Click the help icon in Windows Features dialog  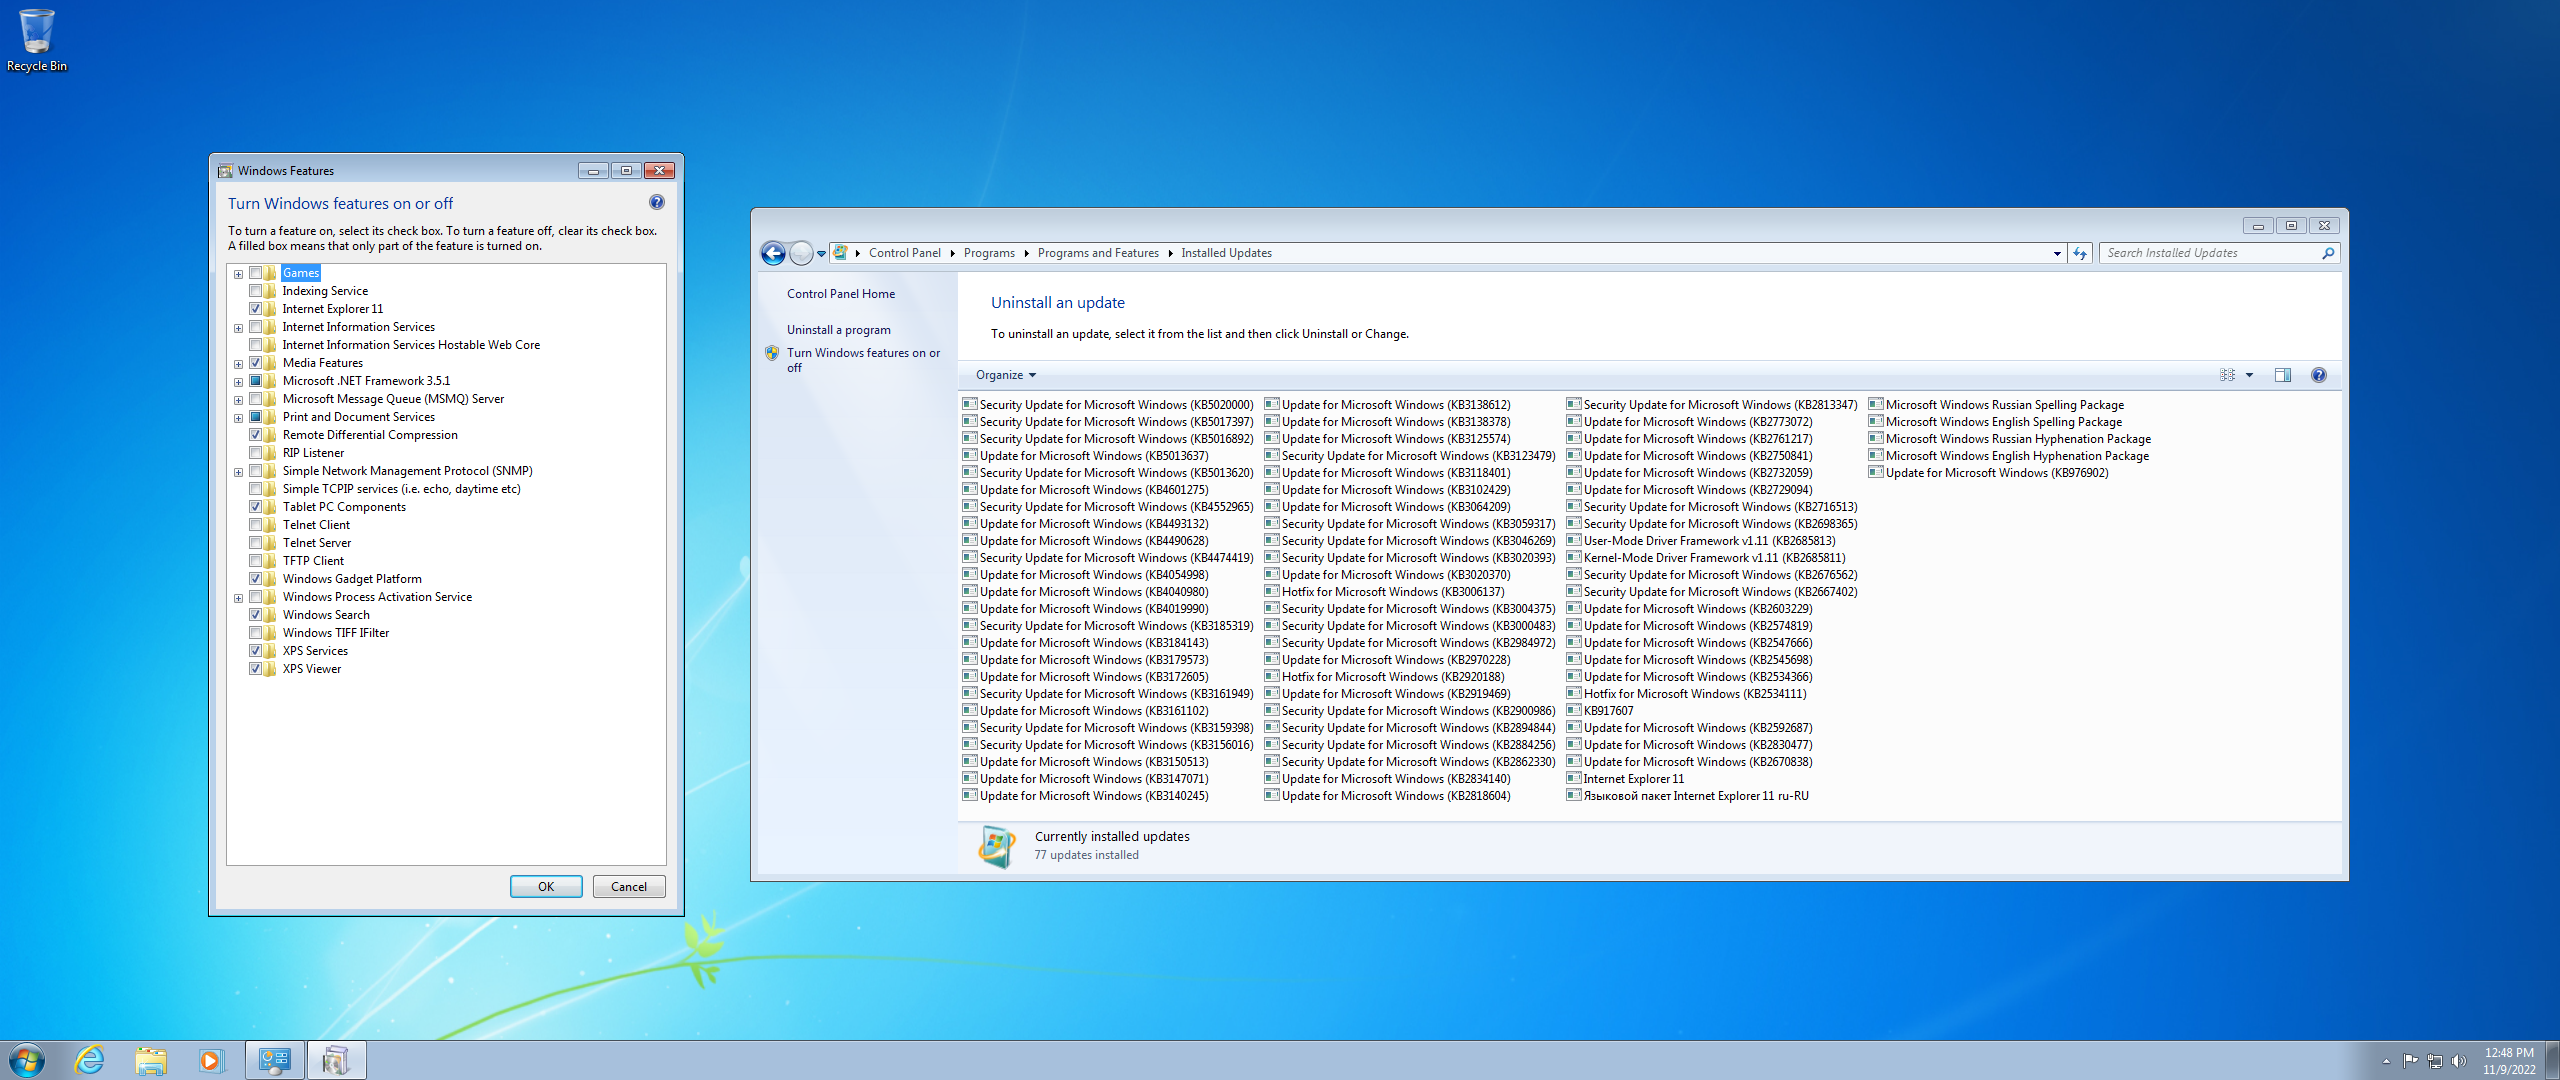[657, 202]
